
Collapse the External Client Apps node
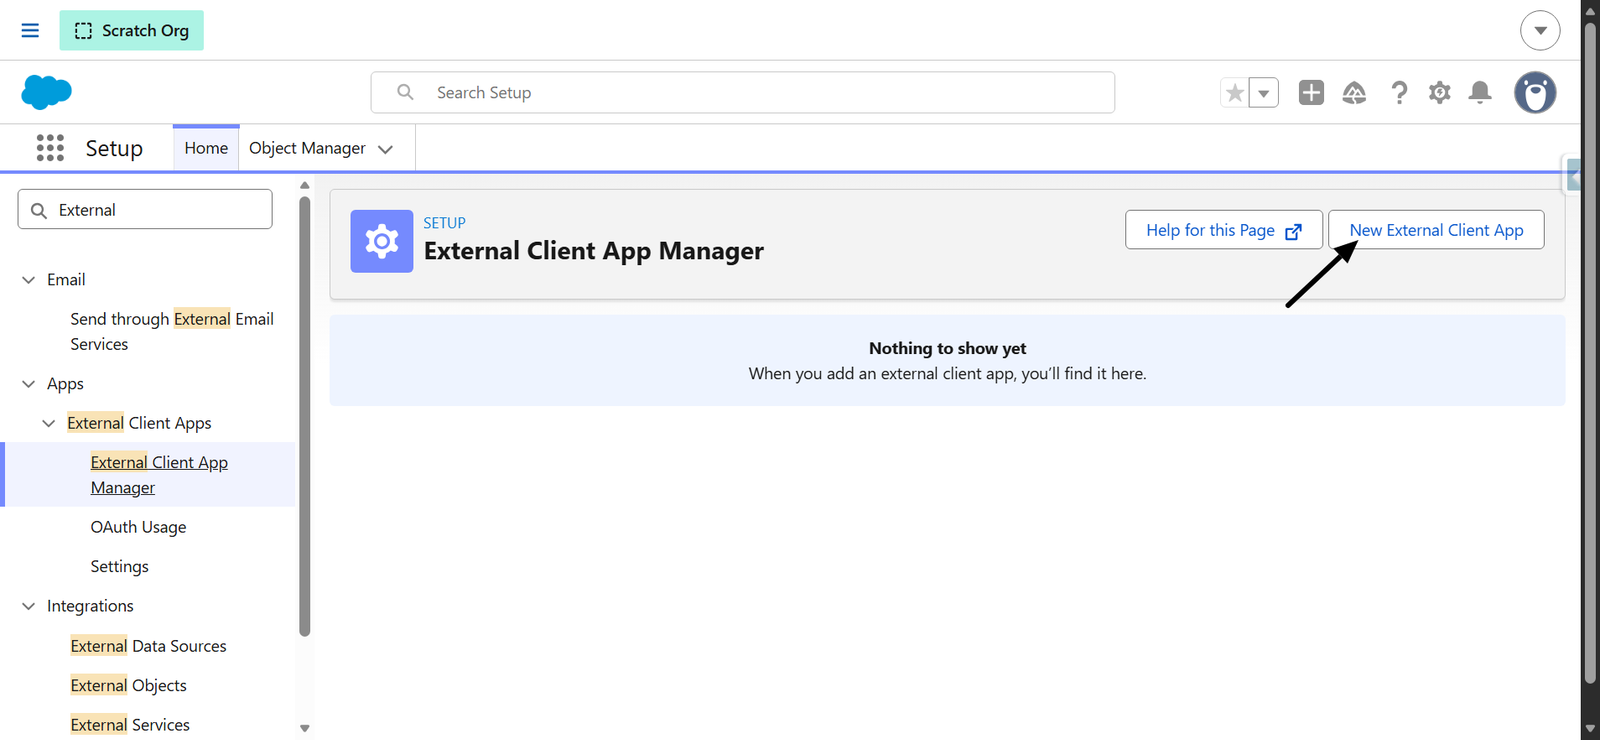(x=48, y=423)
